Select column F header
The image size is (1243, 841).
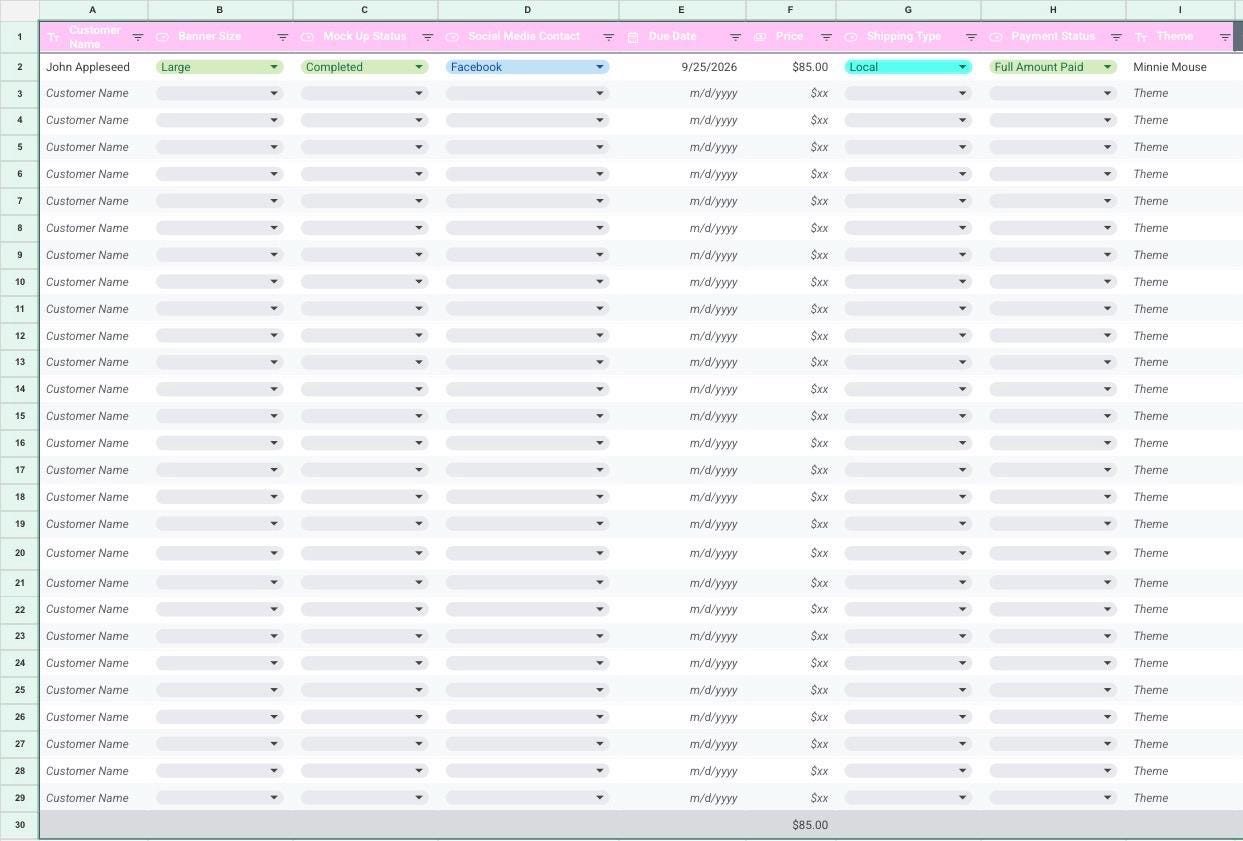(790, 10)
